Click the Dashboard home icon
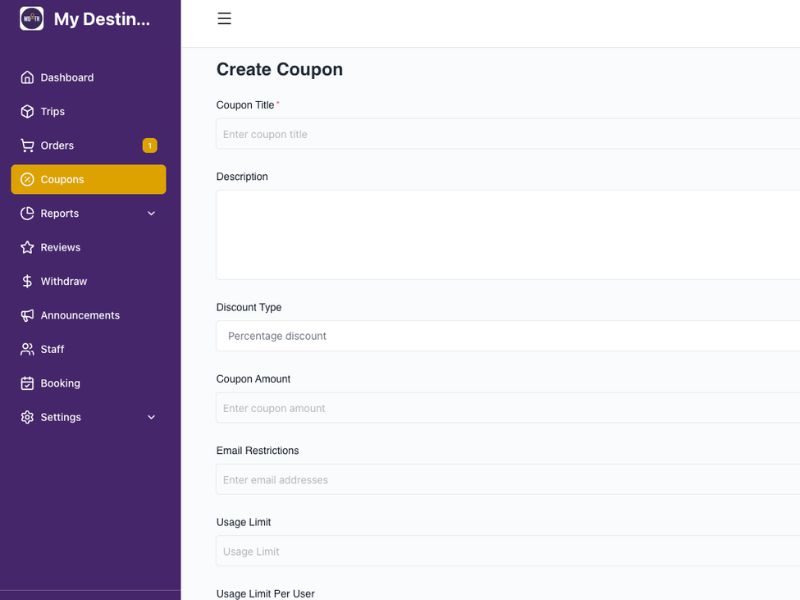The width and height of the screenshot is (800, 600). (x=27, y=78)
